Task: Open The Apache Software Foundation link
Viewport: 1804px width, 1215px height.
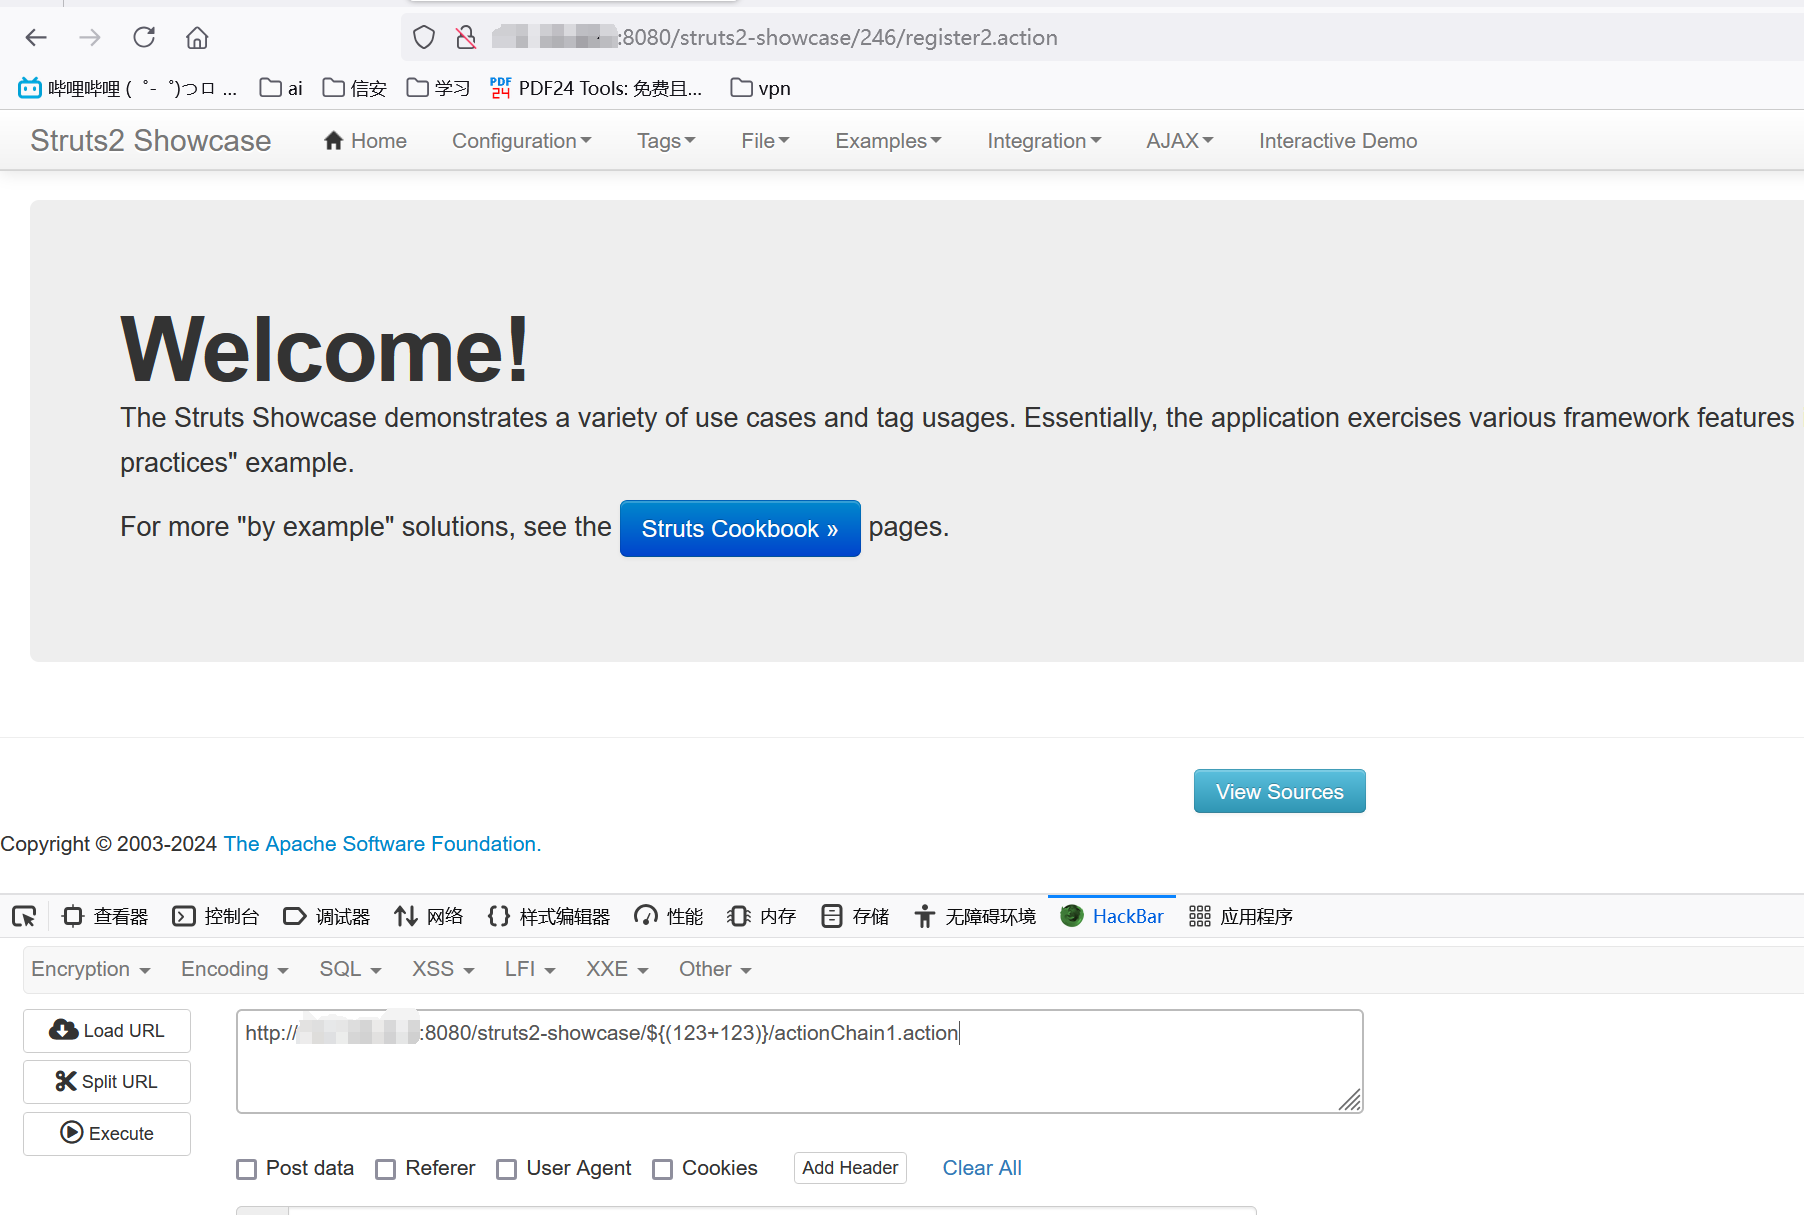Action: 382,844
